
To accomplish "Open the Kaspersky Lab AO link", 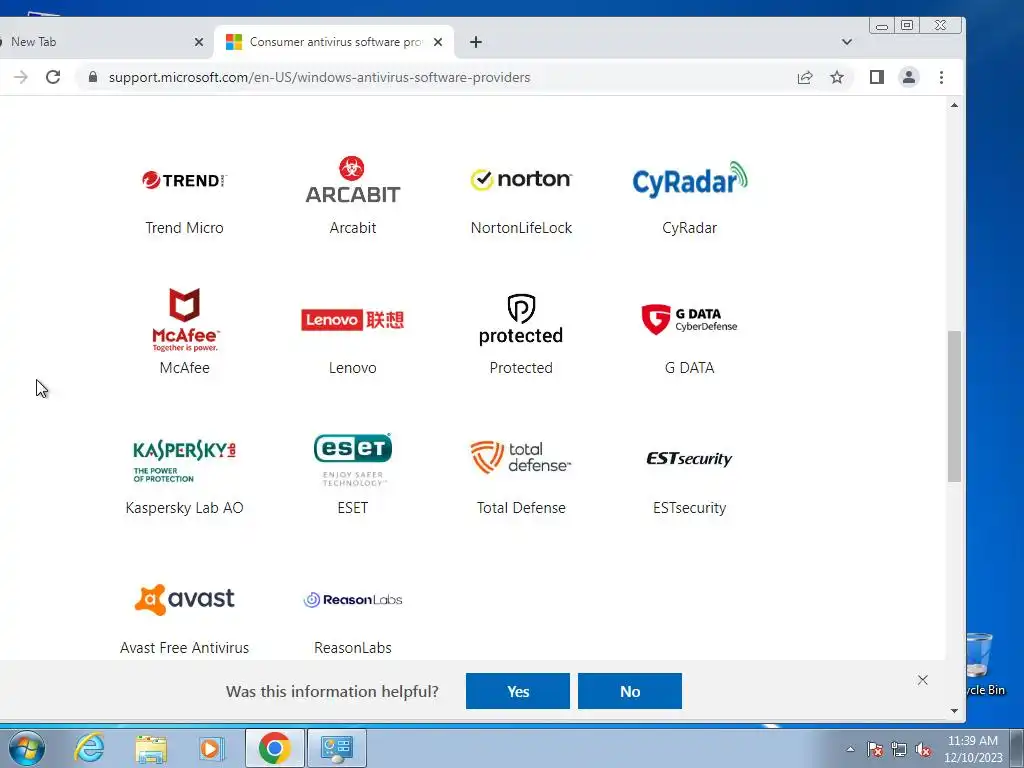I will [x=184, y=508].
